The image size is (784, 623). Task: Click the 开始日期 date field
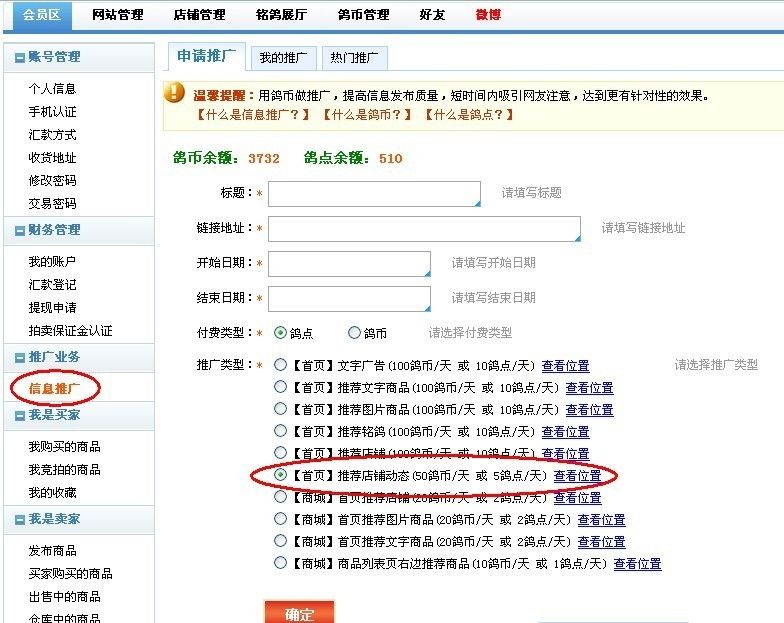[349, 263]
